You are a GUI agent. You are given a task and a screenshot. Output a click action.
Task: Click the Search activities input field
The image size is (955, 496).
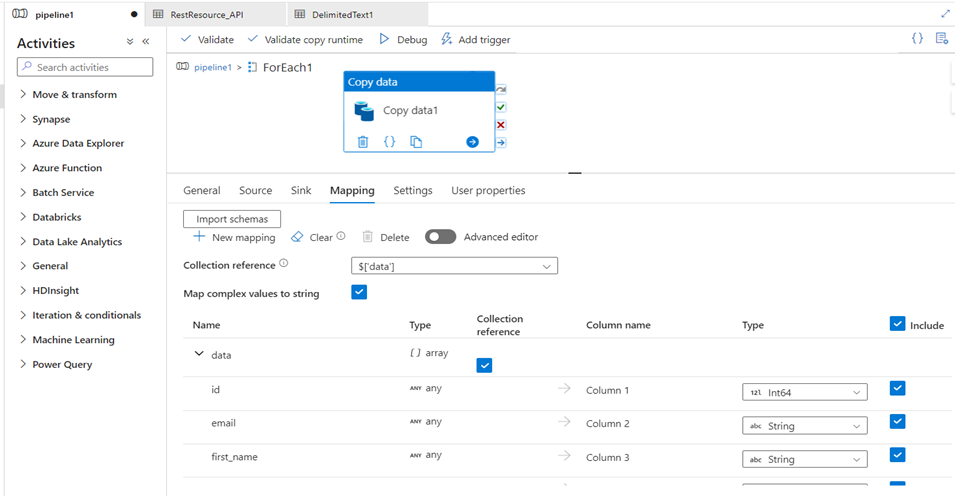(86, 67)
